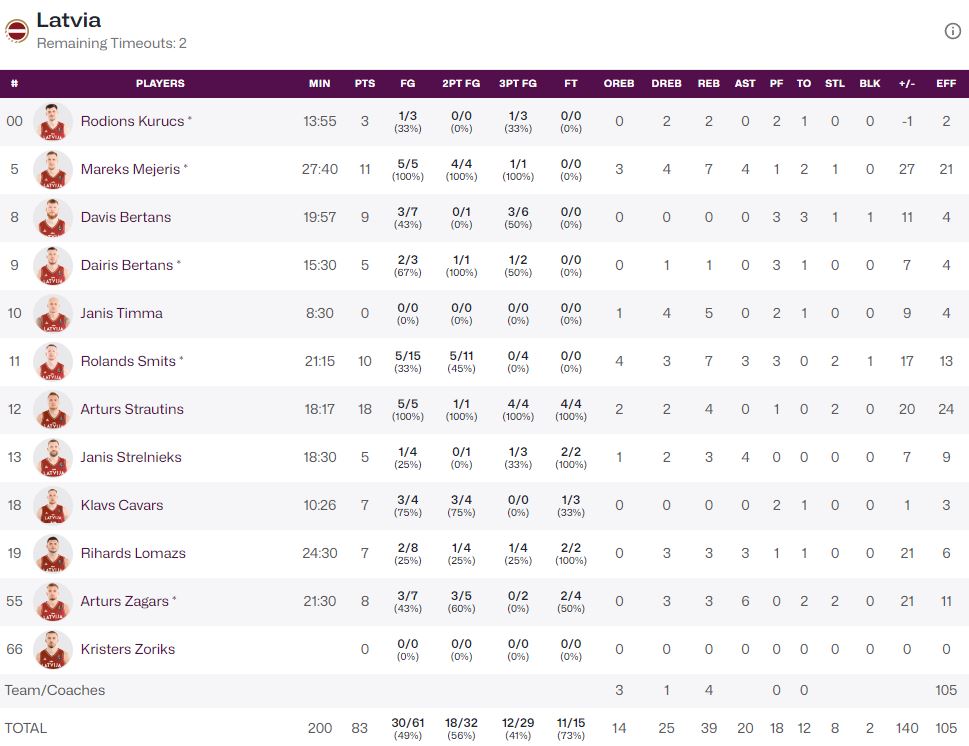This screenshot has width=969, height=746.
Task: Click Dairis Bertans player name
Action: 126,265
